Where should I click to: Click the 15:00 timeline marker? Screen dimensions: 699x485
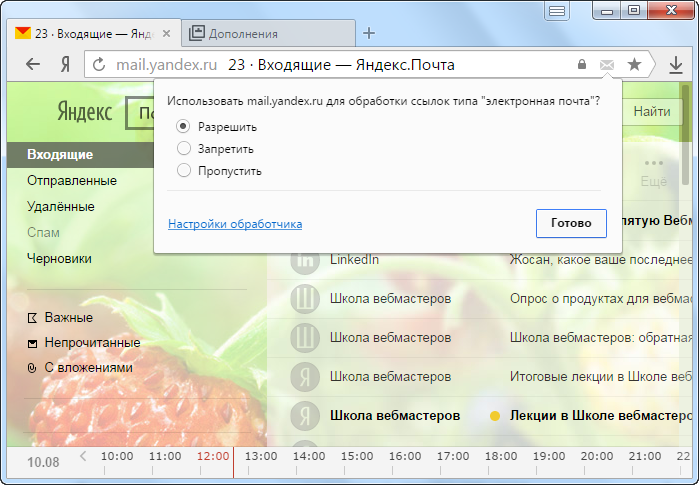[357, 456]
